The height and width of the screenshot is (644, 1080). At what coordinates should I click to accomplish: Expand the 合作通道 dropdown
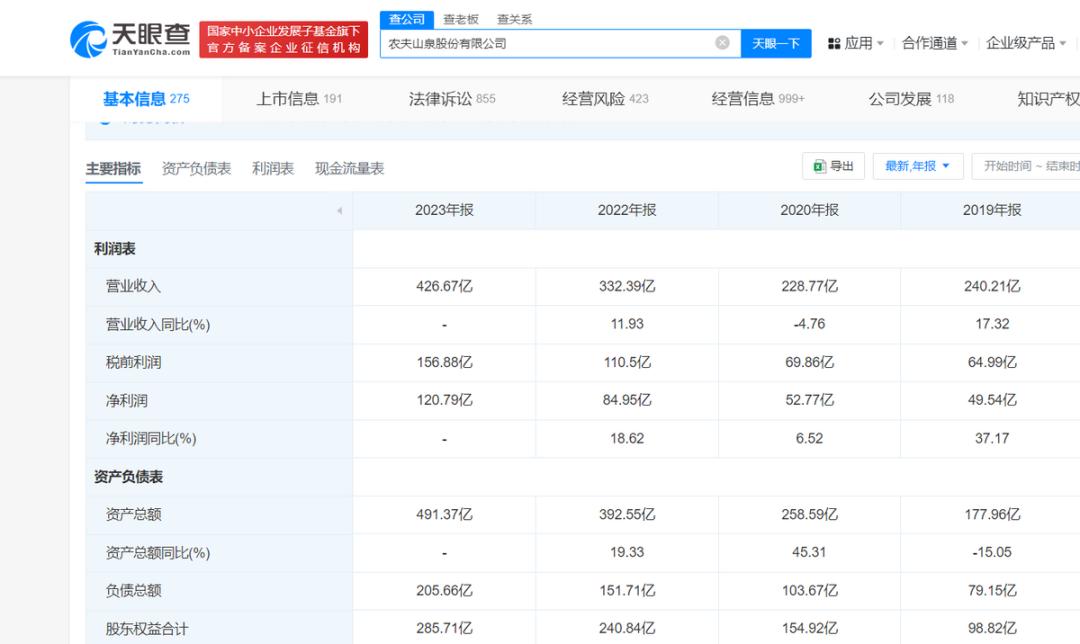click(x=935, y=43)
